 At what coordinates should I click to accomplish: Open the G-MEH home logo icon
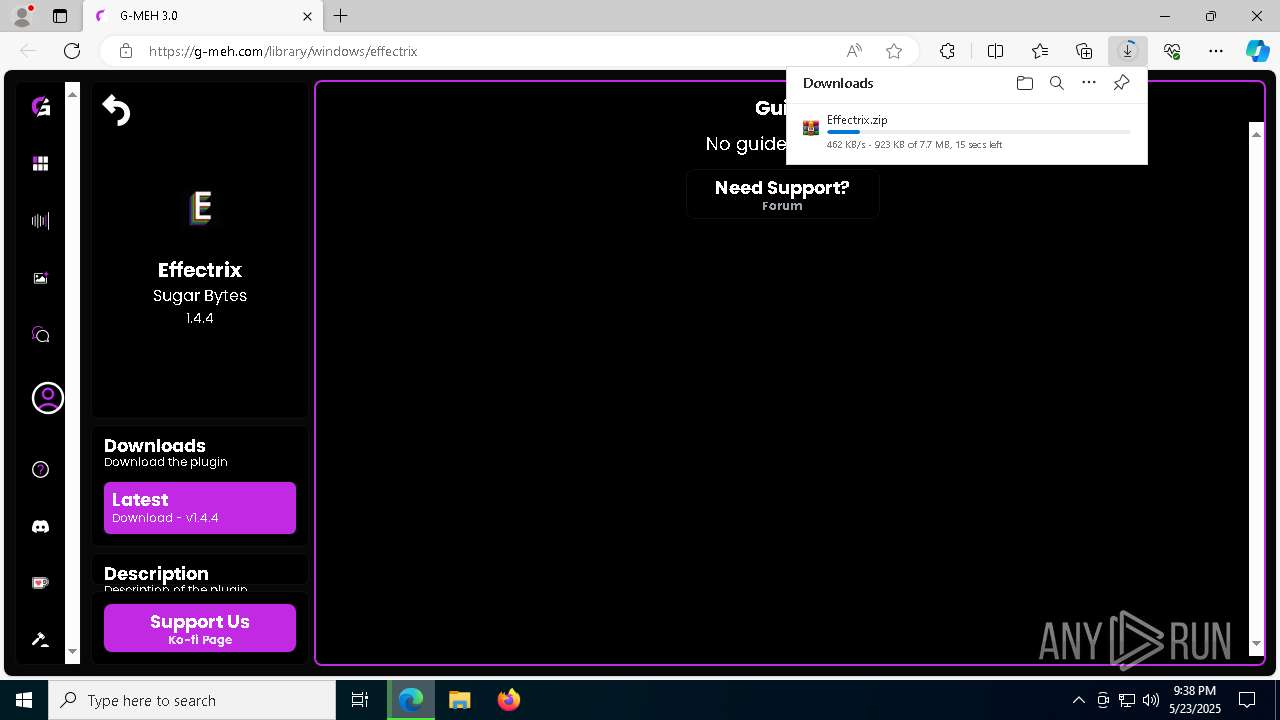(x=40, y=106)
